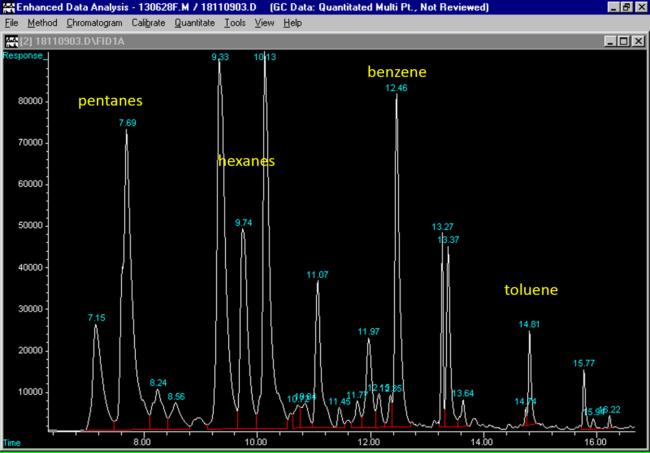Open the File menu
Image resolution: width=650 pixels, height=453 pixels.
[x=12, y=22]
